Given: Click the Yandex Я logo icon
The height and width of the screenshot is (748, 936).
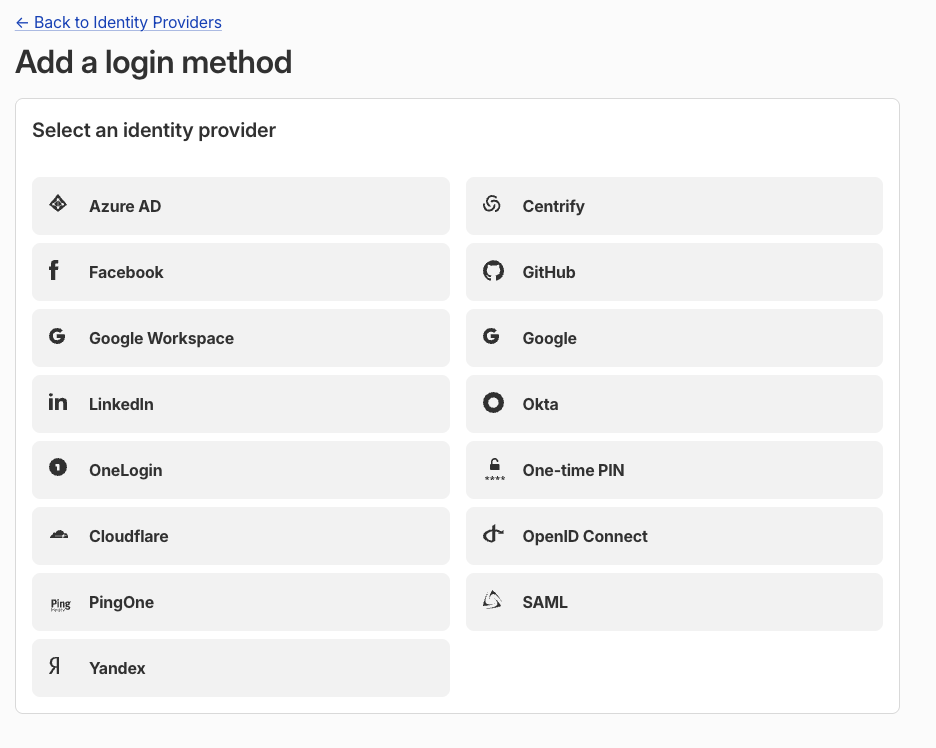Looking at the screenshot, I should (x=54, y=666).
